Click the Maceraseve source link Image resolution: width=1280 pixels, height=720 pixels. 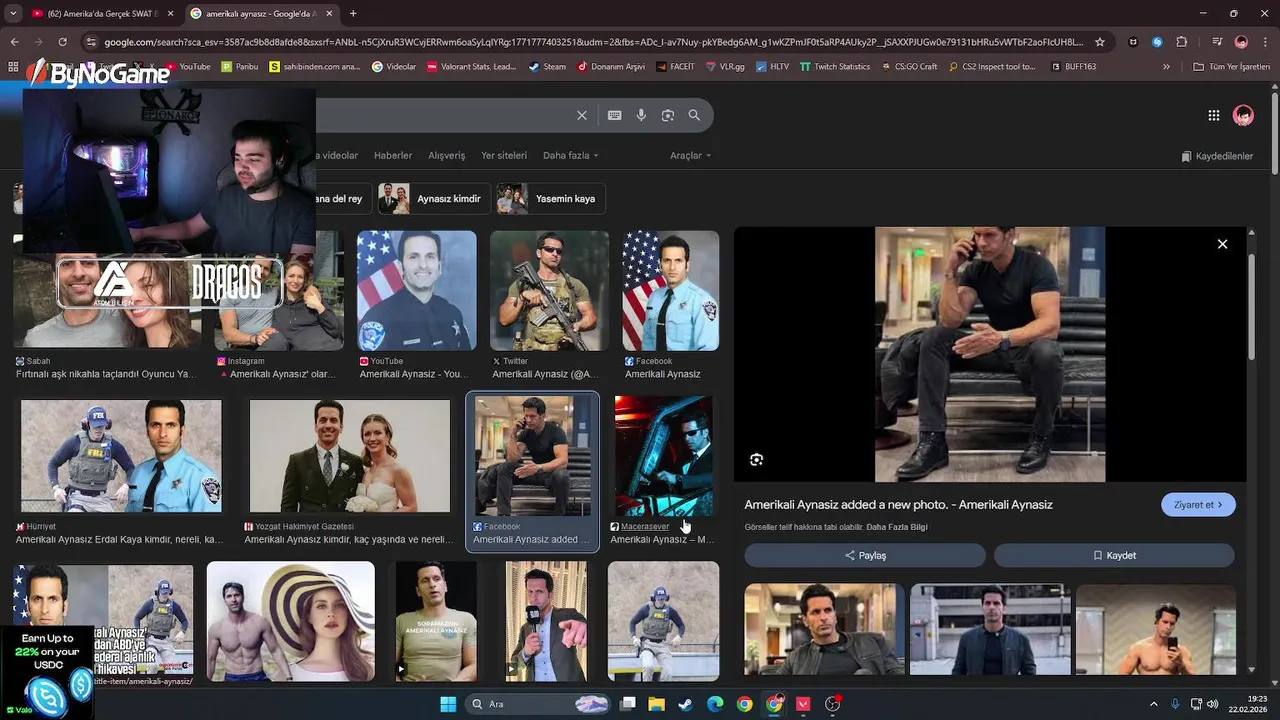pyautogui.click(x=645, y=527)
